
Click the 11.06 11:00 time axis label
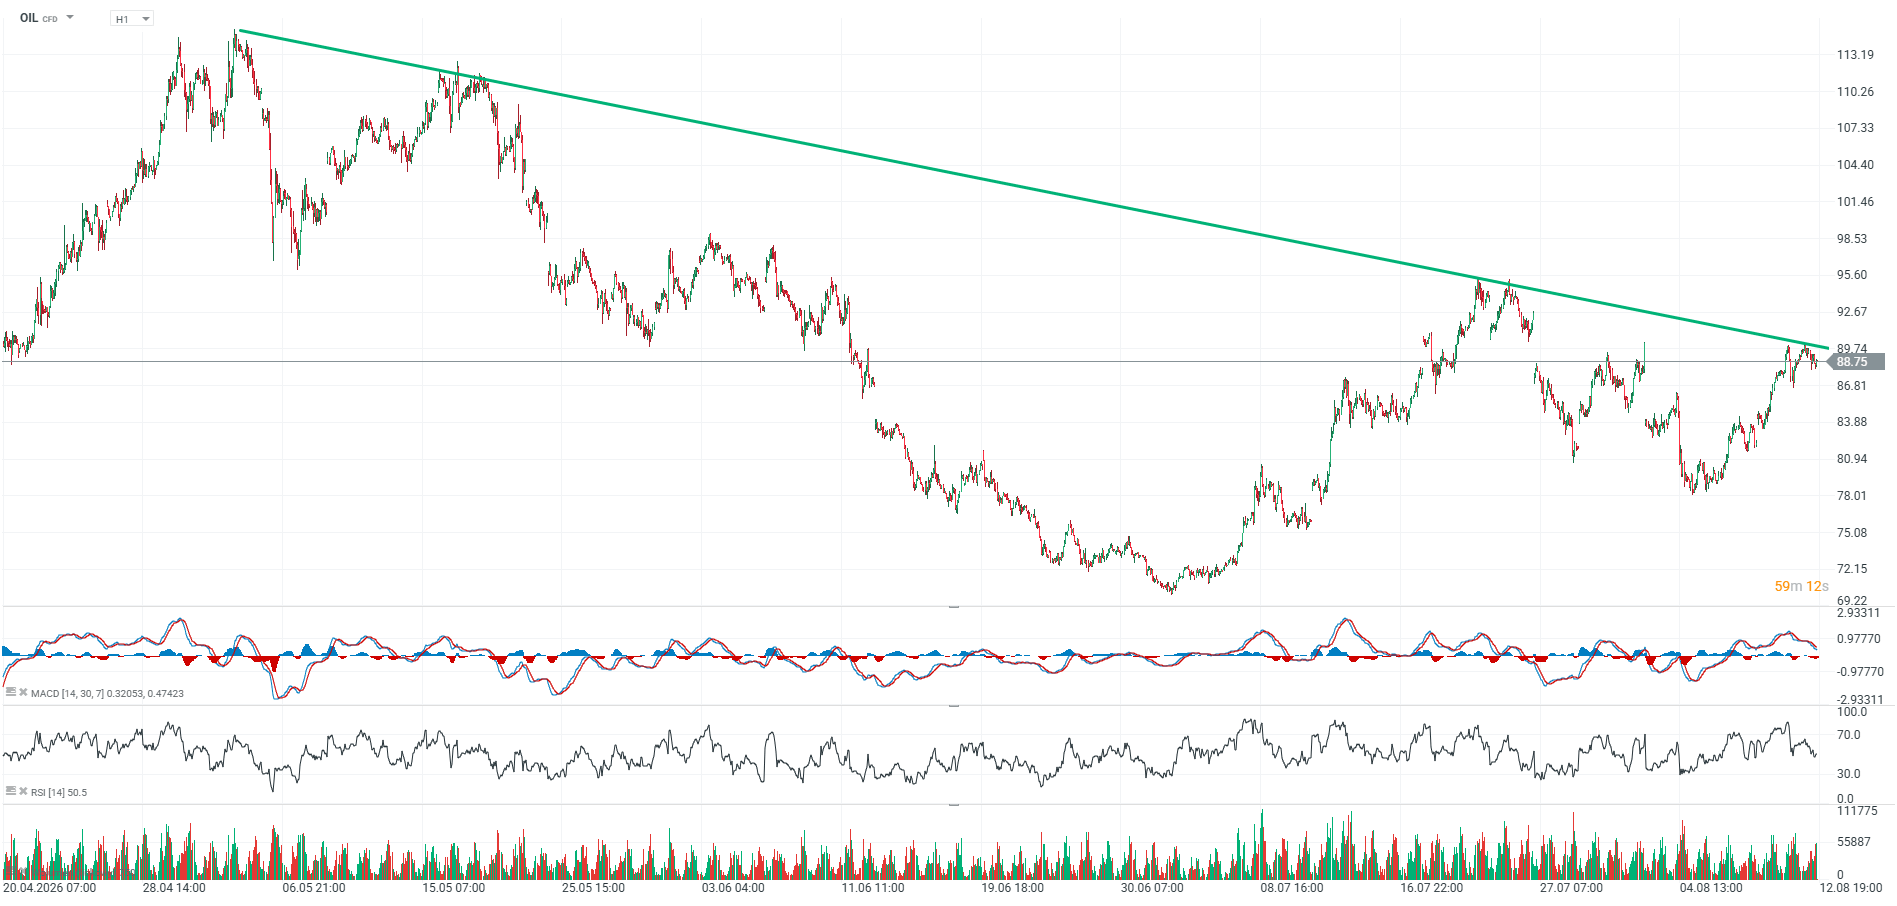[x=873, y=888]
